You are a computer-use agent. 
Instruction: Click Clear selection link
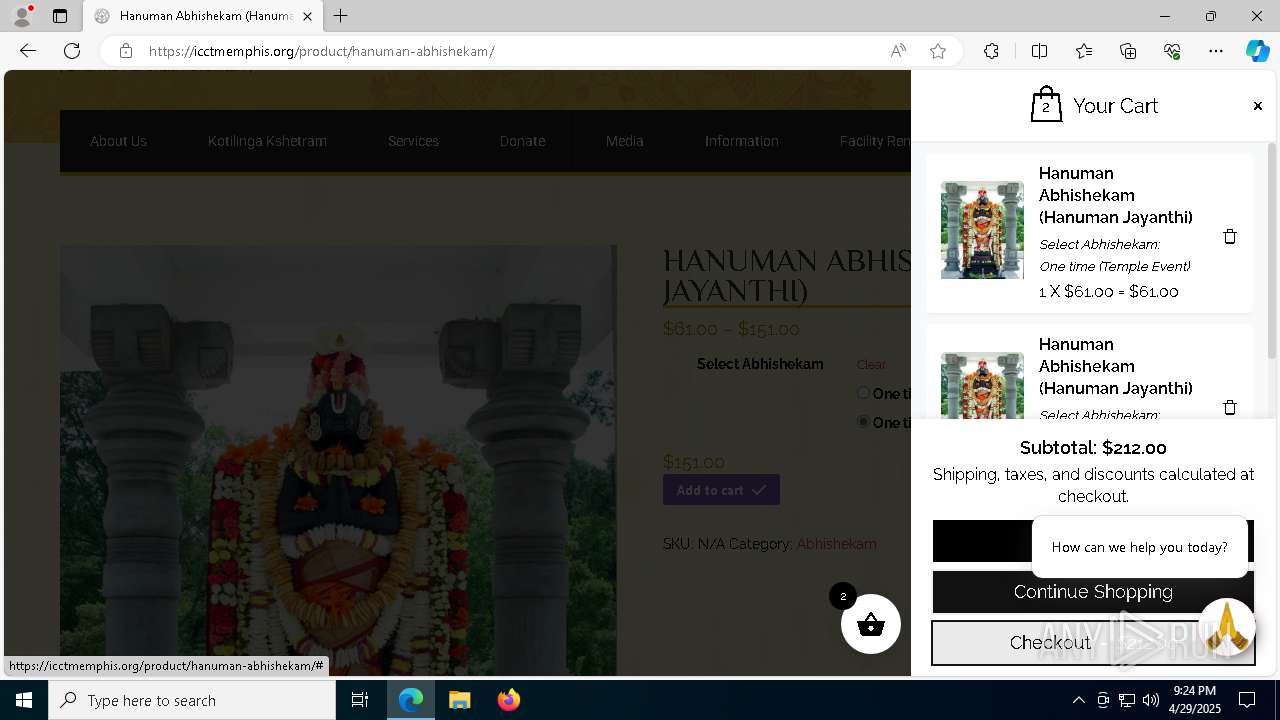871,365
